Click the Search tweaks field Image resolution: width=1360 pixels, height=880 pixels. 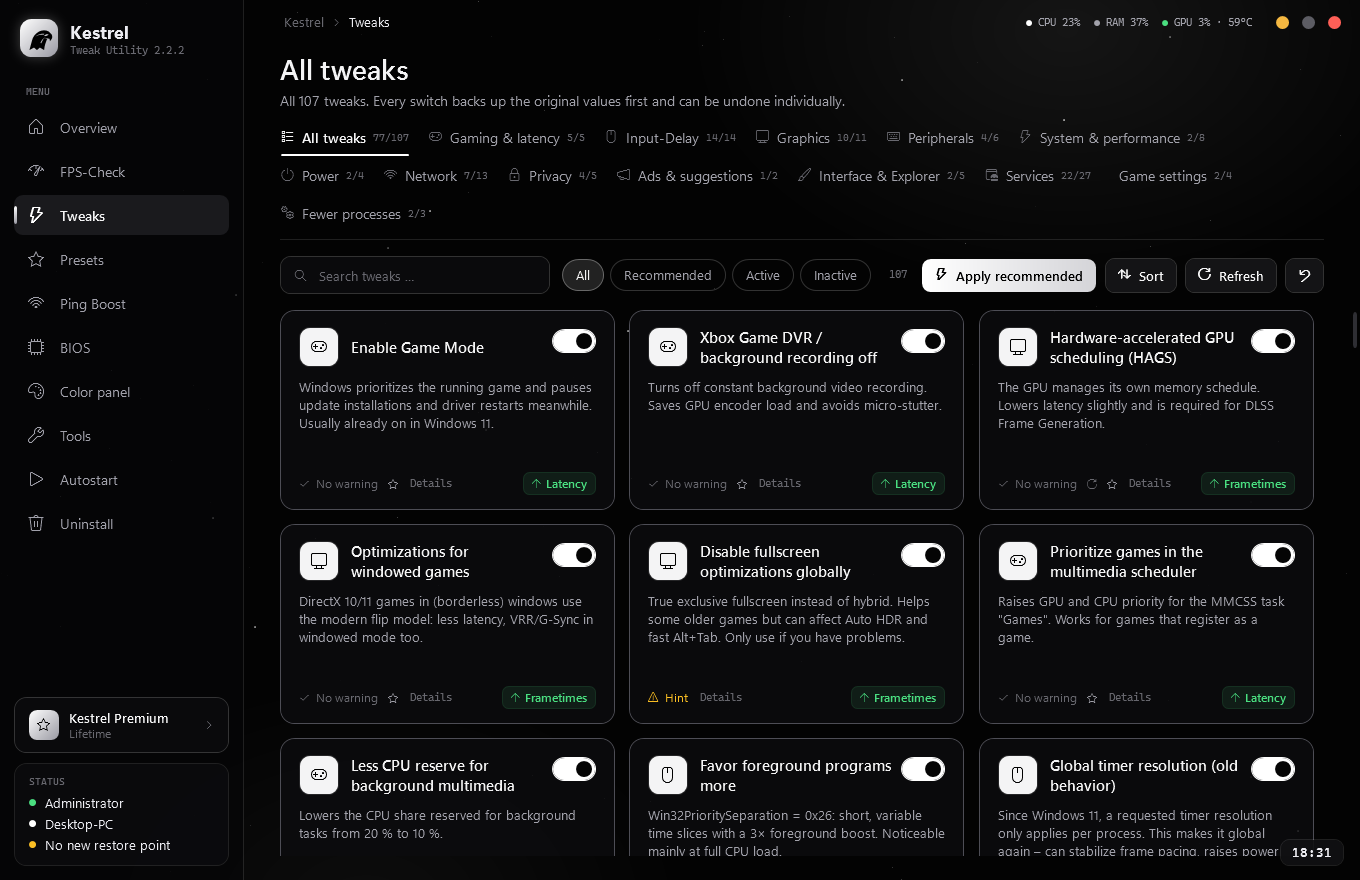pos(415,276)
